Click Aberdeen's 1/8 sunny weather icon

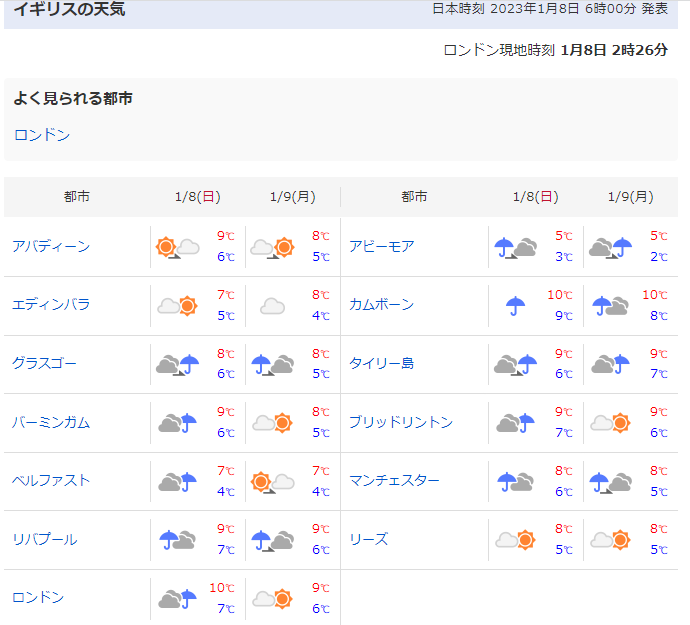[177, 247]
